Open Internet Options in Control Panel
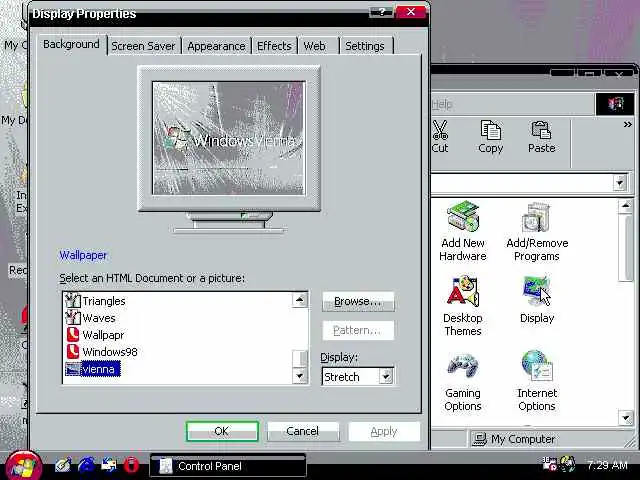 click(x=537, y=381)
